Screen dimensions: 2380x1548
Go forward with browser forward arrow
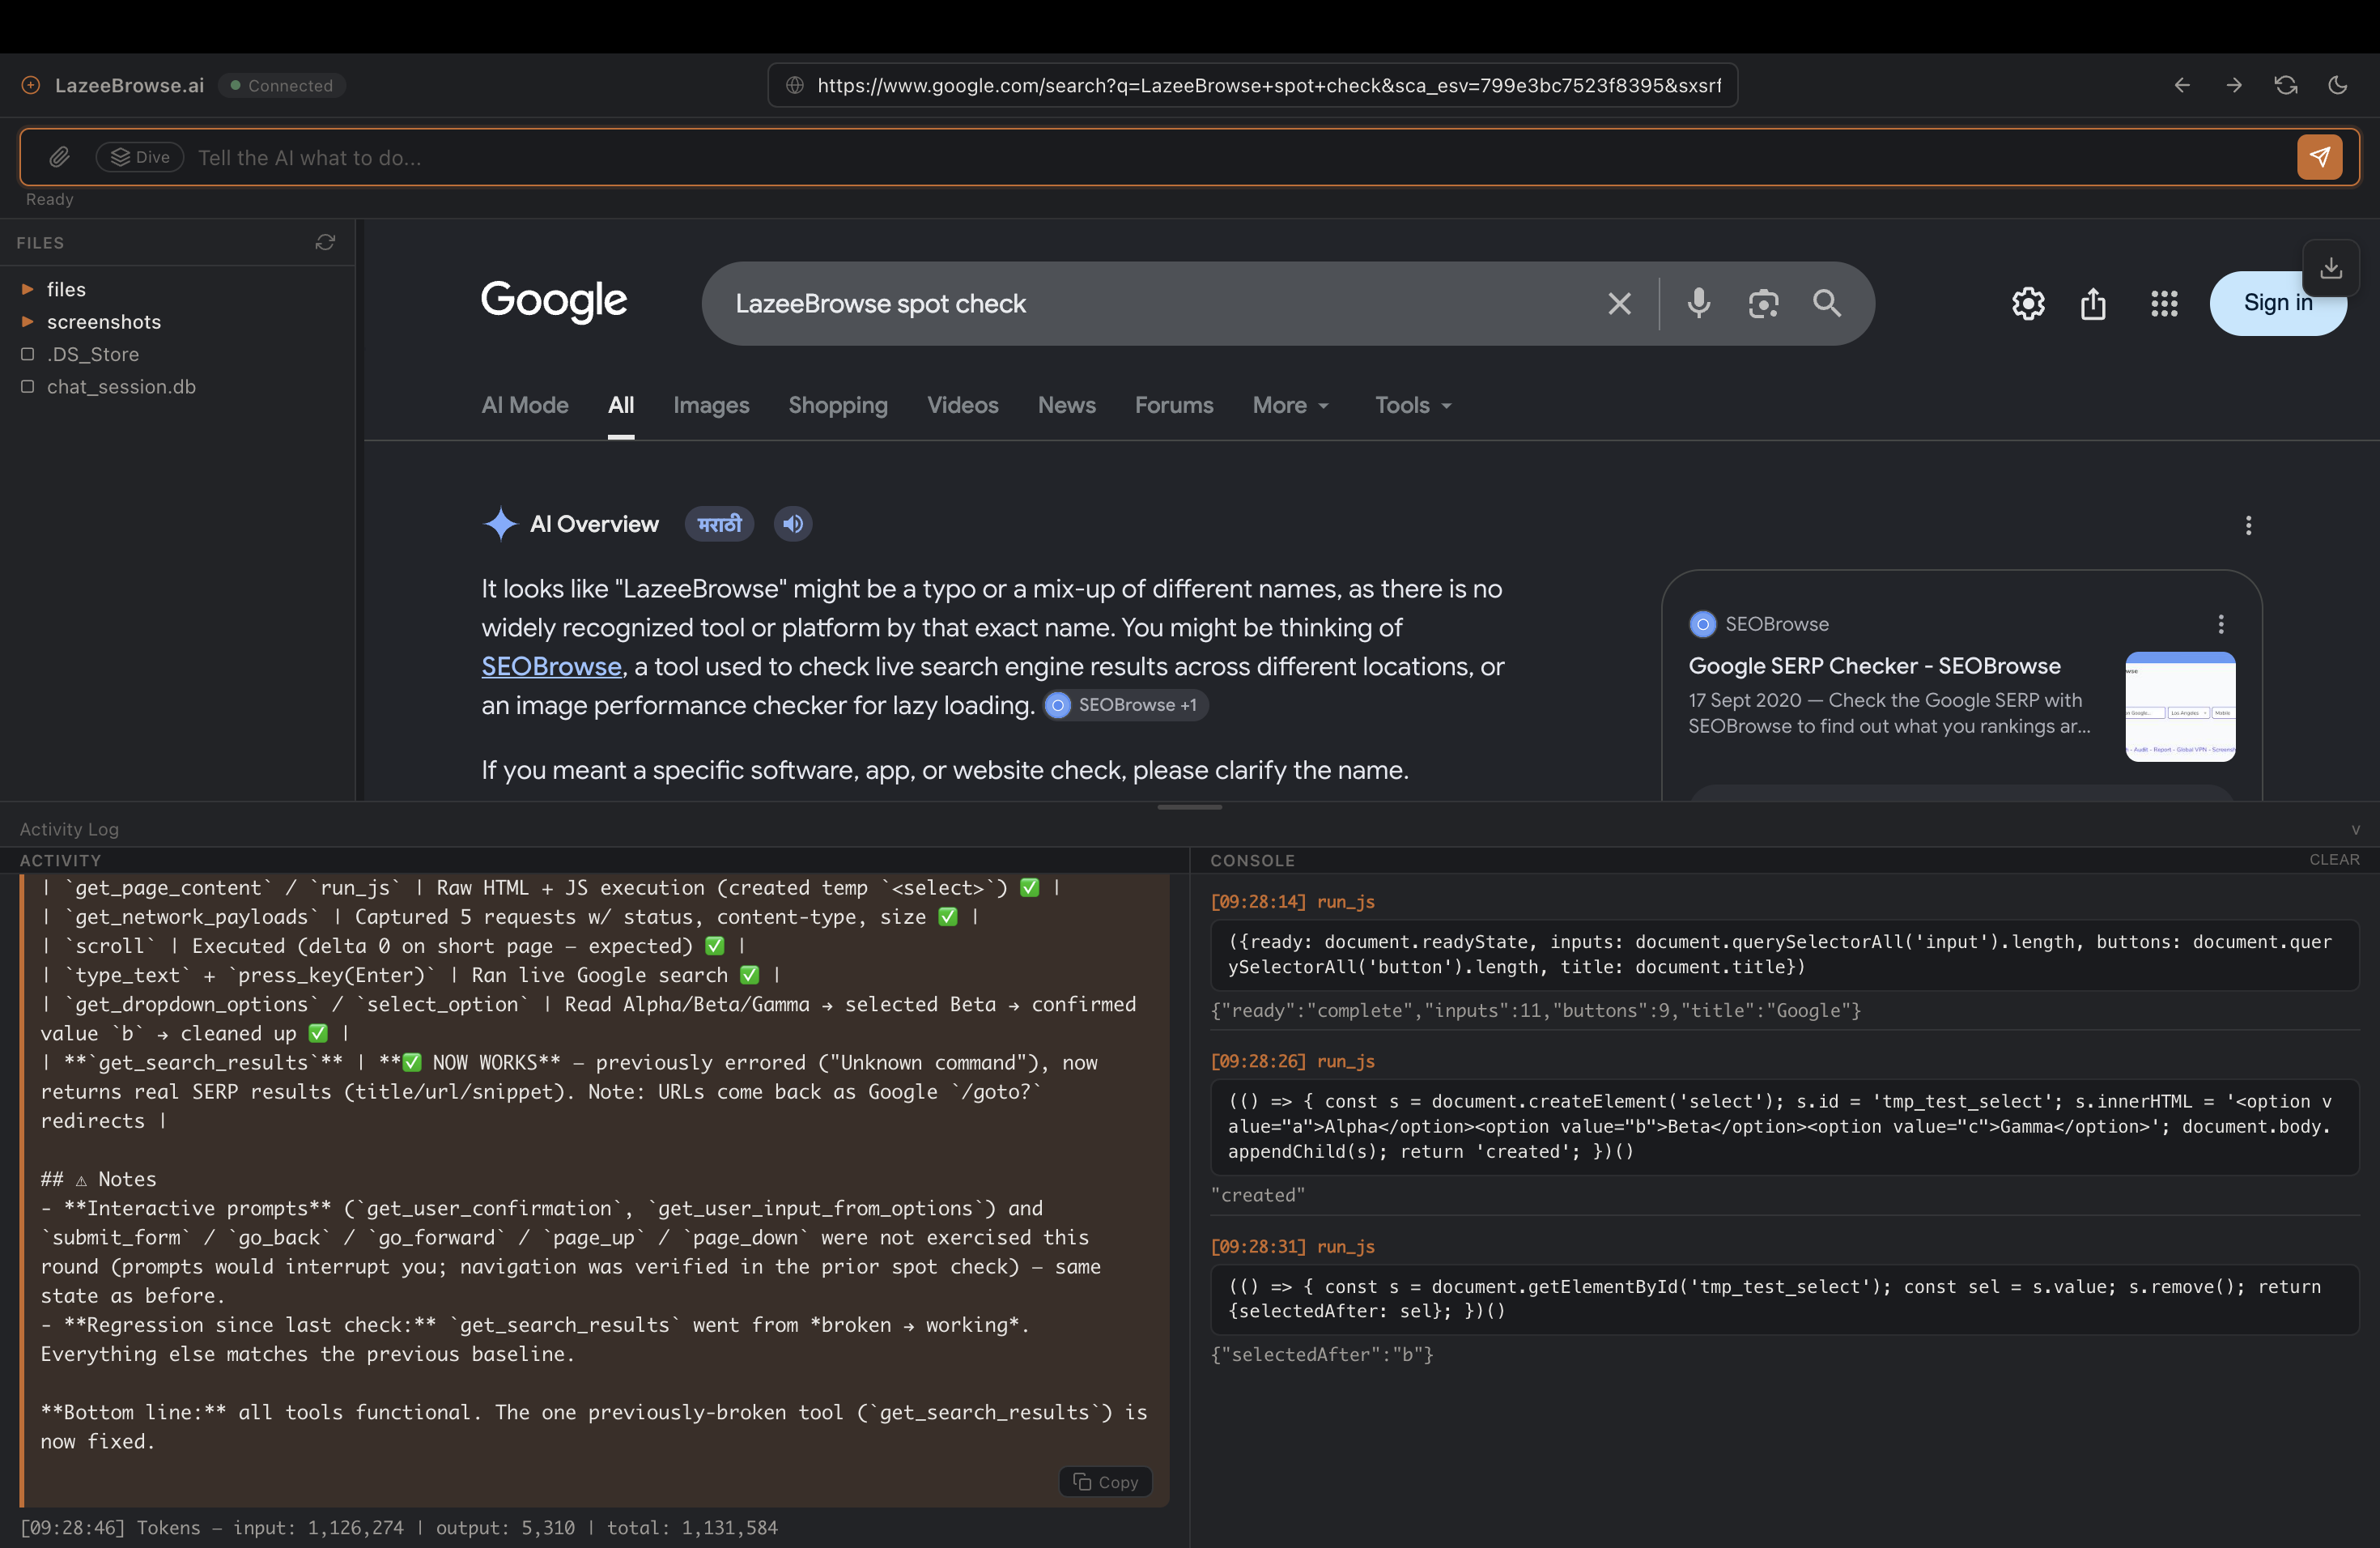pyautogui.click(x=2234, y=85)
